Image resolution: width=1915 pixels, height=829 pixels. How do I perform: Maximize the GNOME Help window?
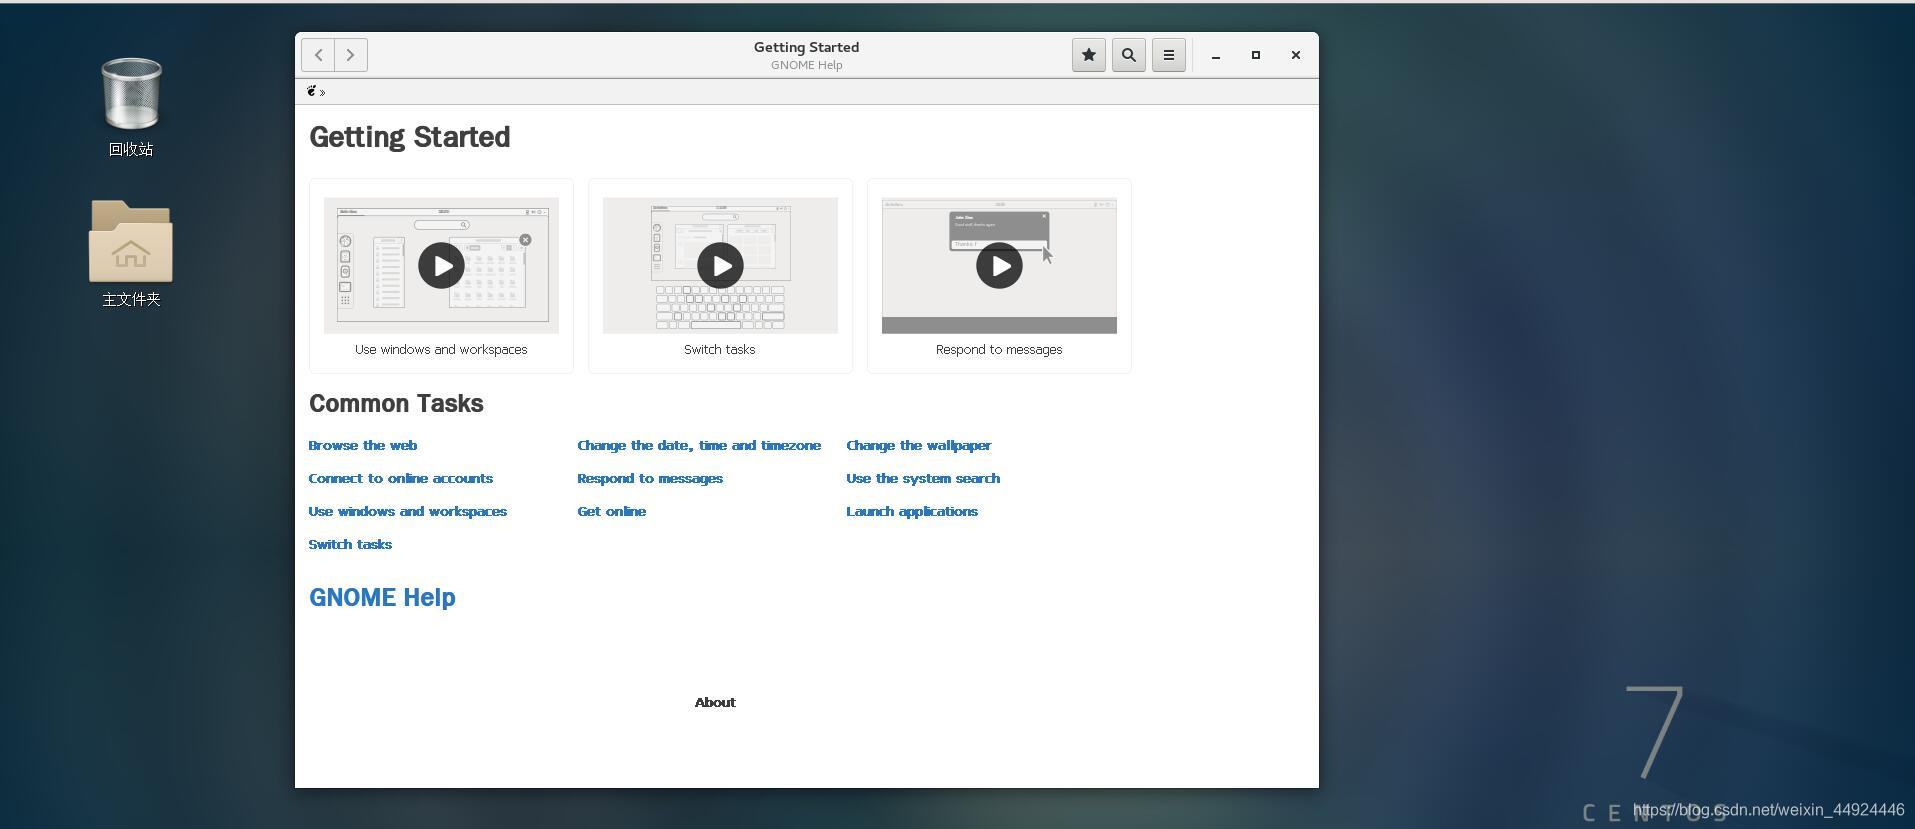coord(1256,55)
